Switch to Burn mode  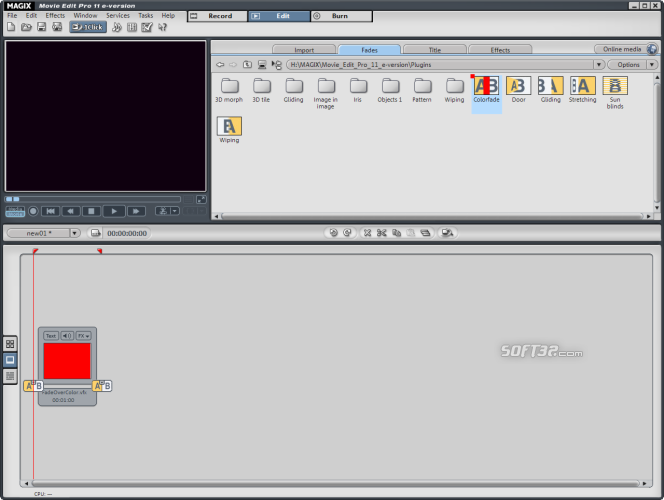click(342, 16)
